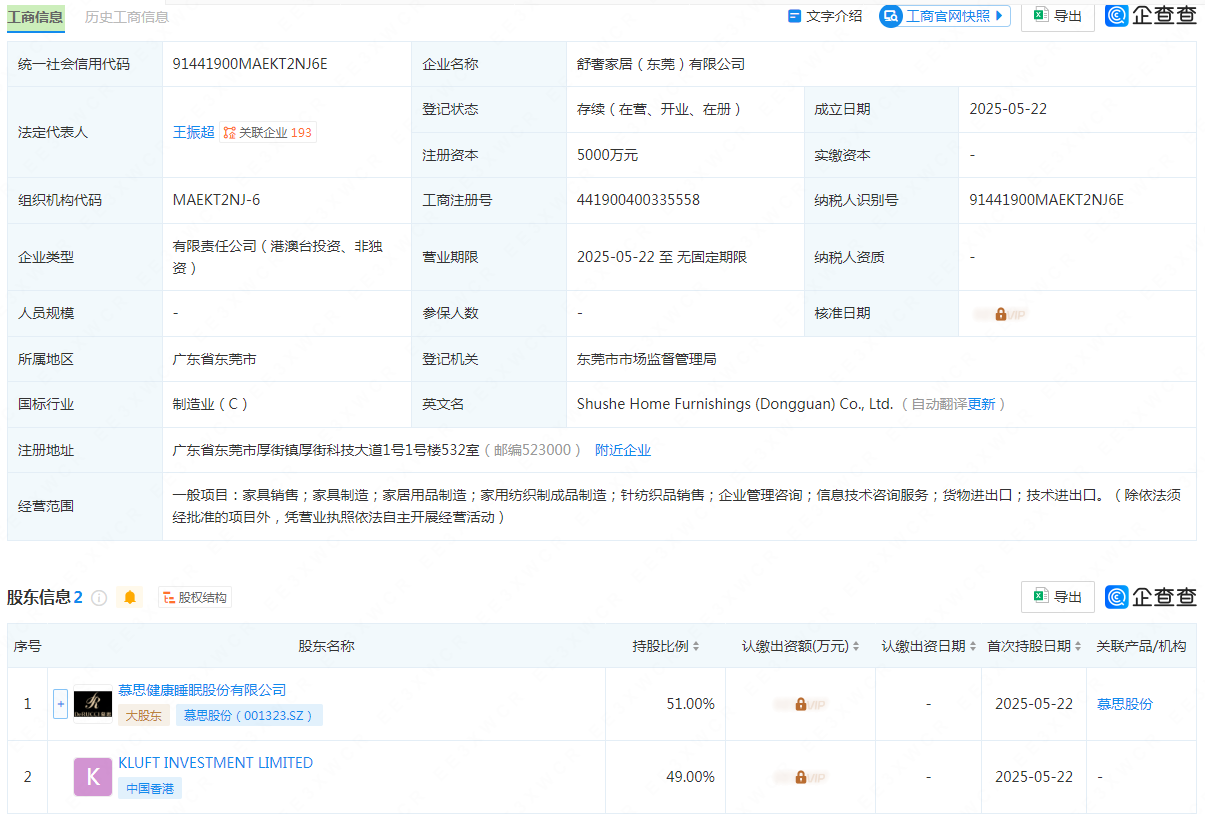The width and height of the screenshot is (1205, 814).
Task: Select 51.00% shareholding value
Action: pyautogui.click(x=691, y=704)
